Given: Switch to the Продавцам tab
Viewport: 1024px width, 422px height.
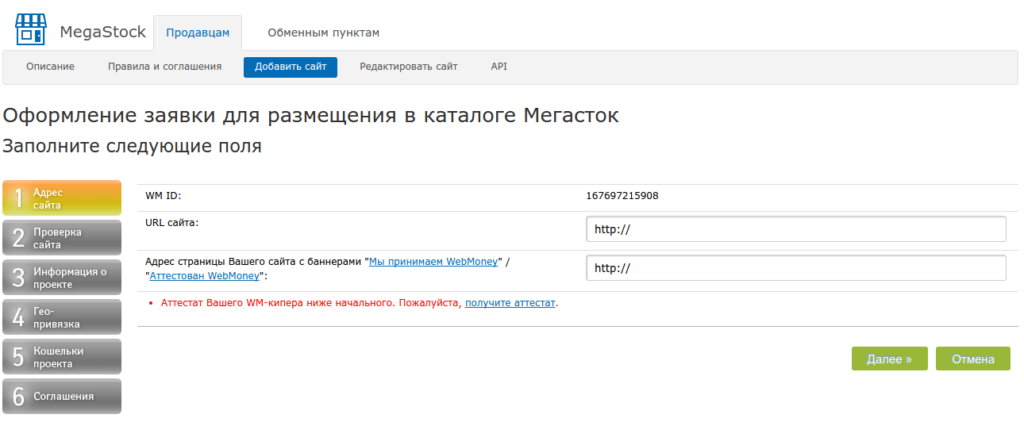Looking at the screenshot, I should coord(198,33).
